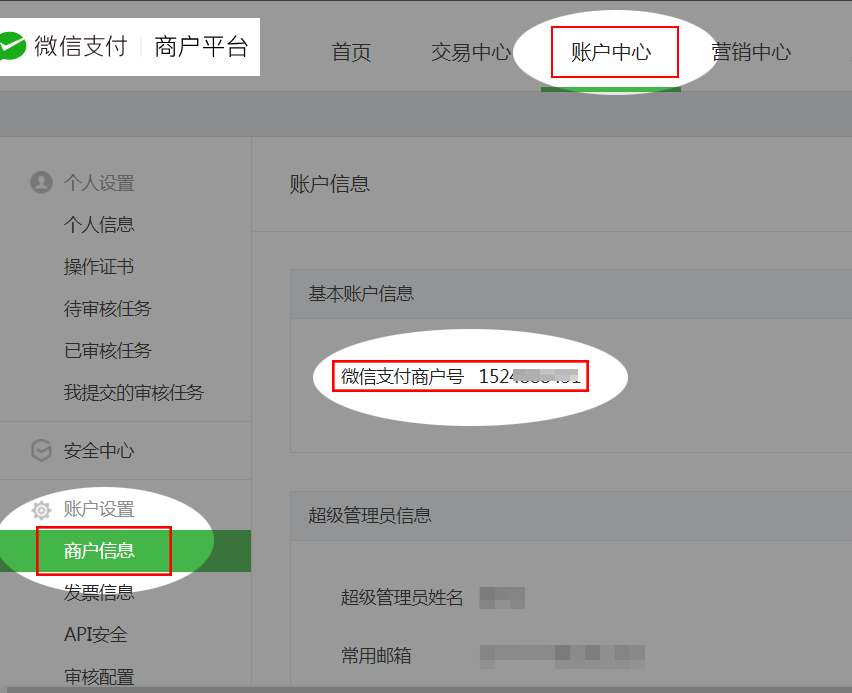Click the 商户平台 header text
This screenshot has height=693, width=852.
201,46
